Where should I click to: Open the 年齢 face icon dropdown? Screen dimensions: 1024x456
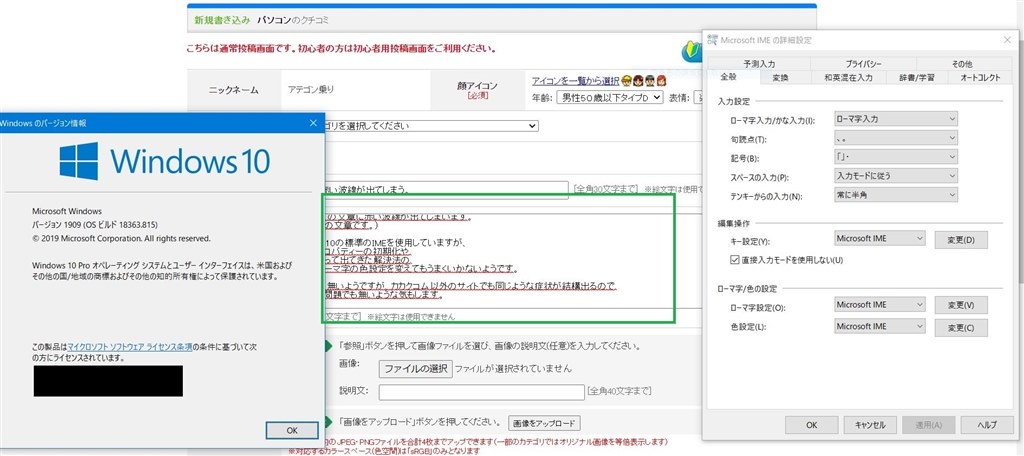click(x=609, y=97)
